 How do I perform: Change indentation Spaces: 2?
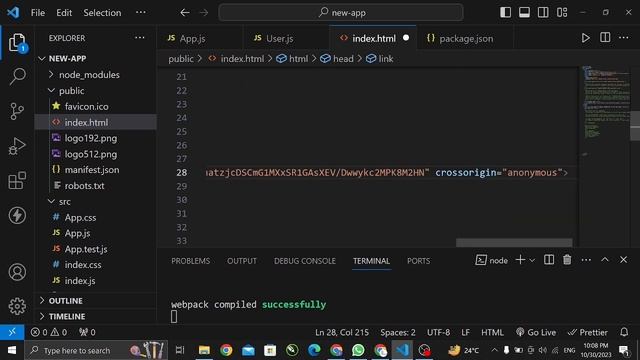click(x=398, y=332)
